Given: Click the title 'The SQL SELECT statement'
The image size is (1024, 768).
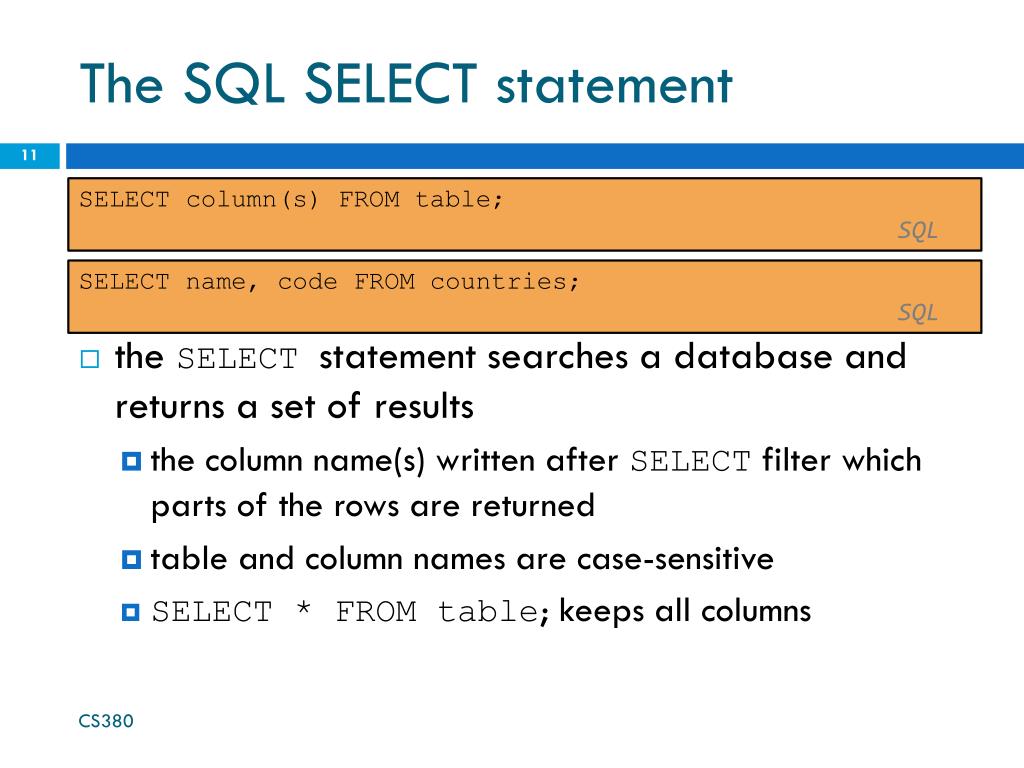Looking at the screenshot, I should 406,84.
